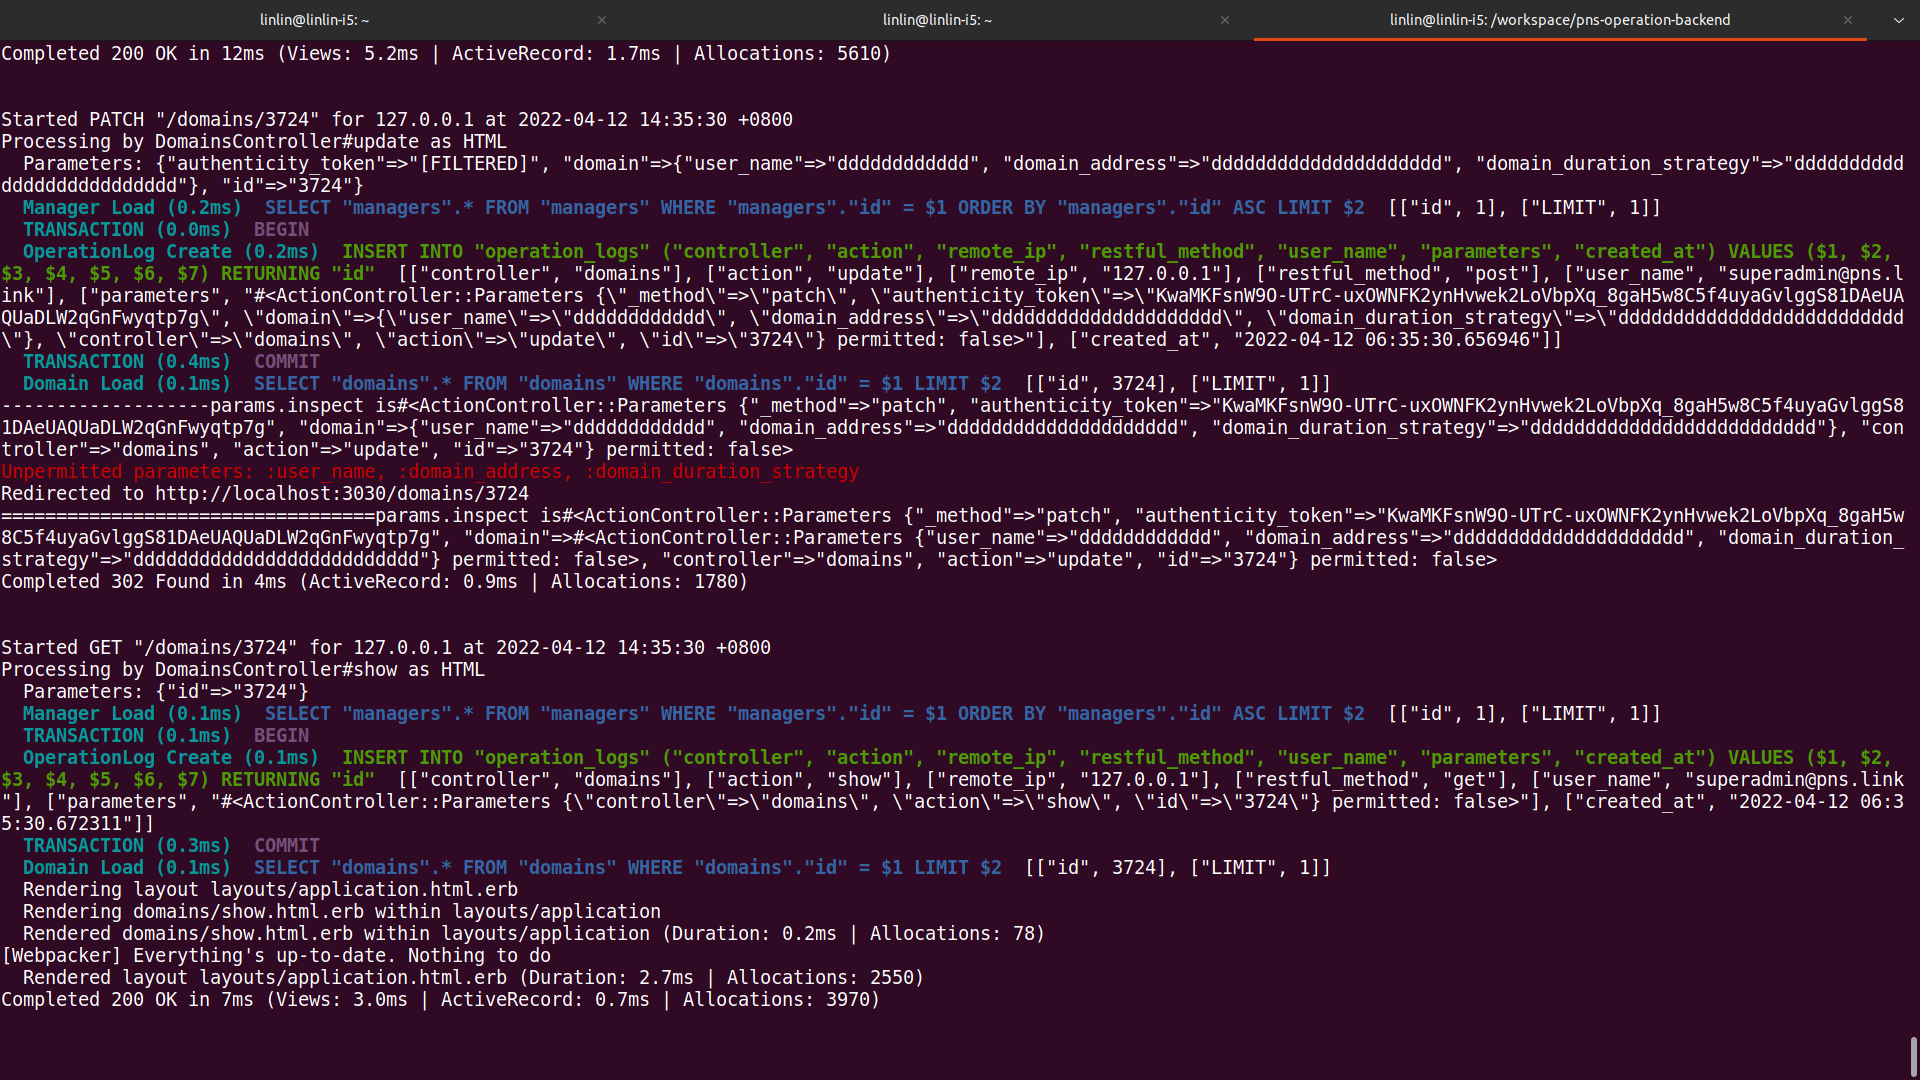
Task: Click the red Unpermitted parameters warning line
Action: click(430, 472)
